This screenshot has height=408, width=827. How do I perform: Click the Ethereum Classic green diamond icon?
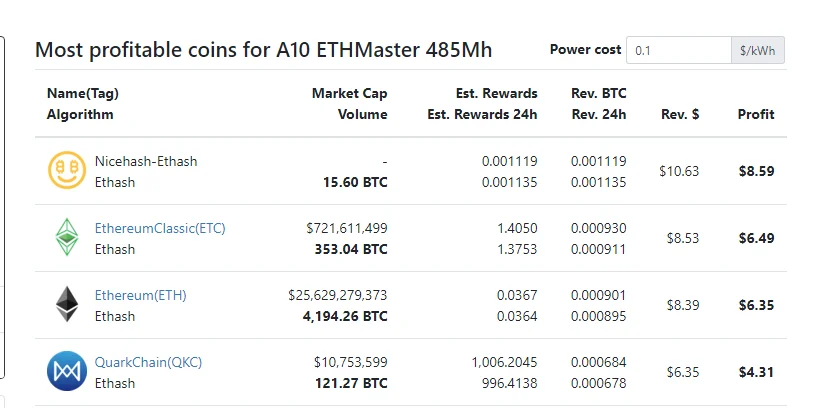pyautogui.click(x=67, y=238)
